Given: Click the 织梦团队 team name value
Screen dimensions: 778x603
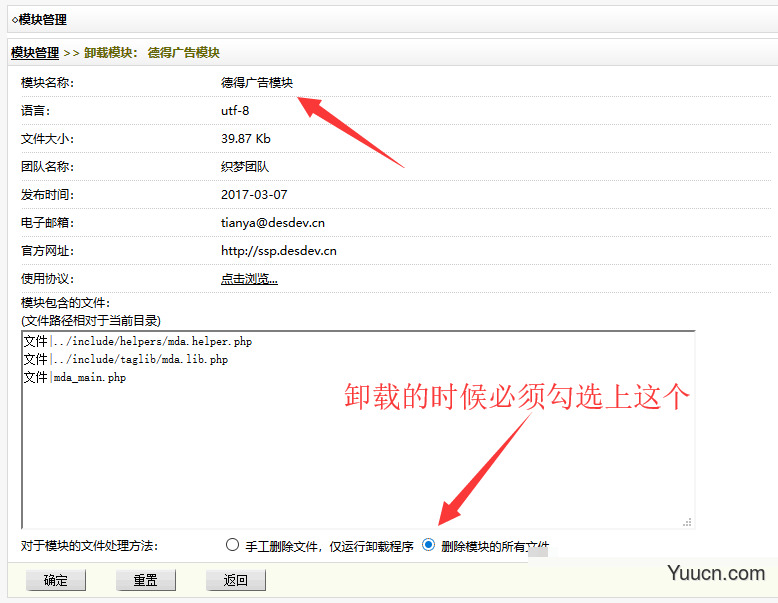Looking at the screenshot, I should [245, 167].
